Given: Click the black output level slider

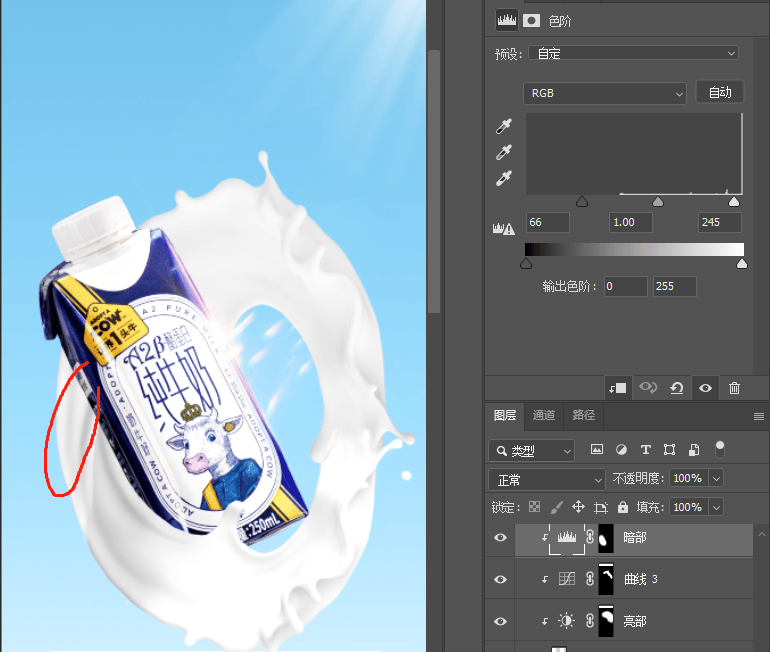Looking at the screenshot, I should (526, 264).
